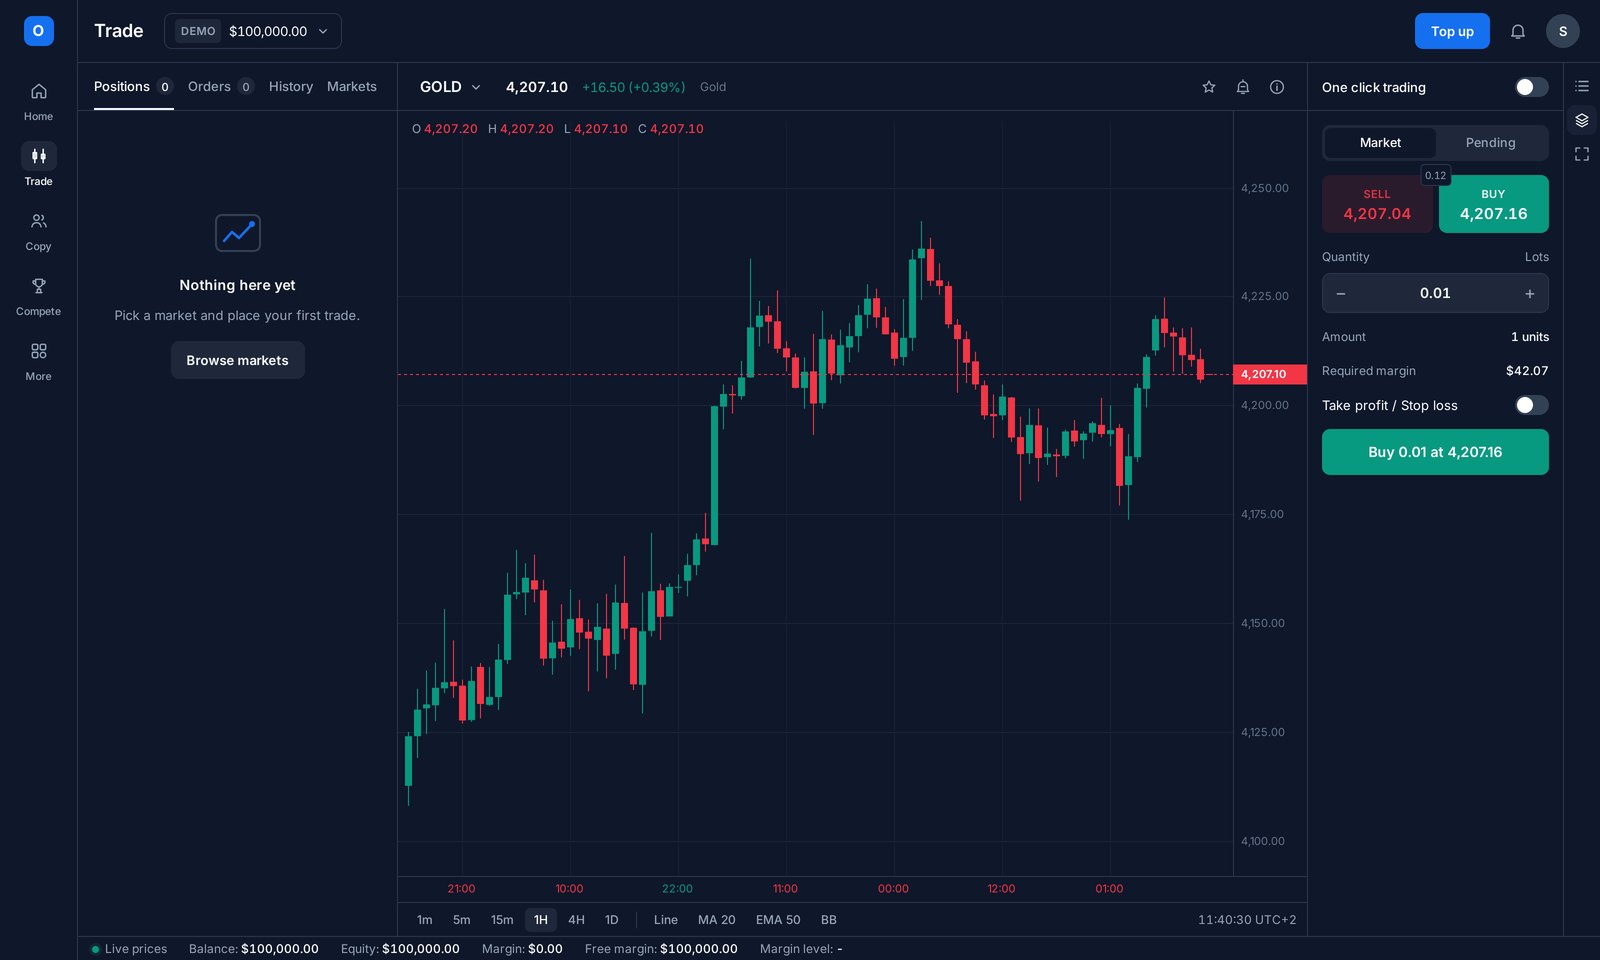The height and width of the screenshot is (960, 1600).
Task: Toggle the BB indicator
Action: (x=828, y=920)
